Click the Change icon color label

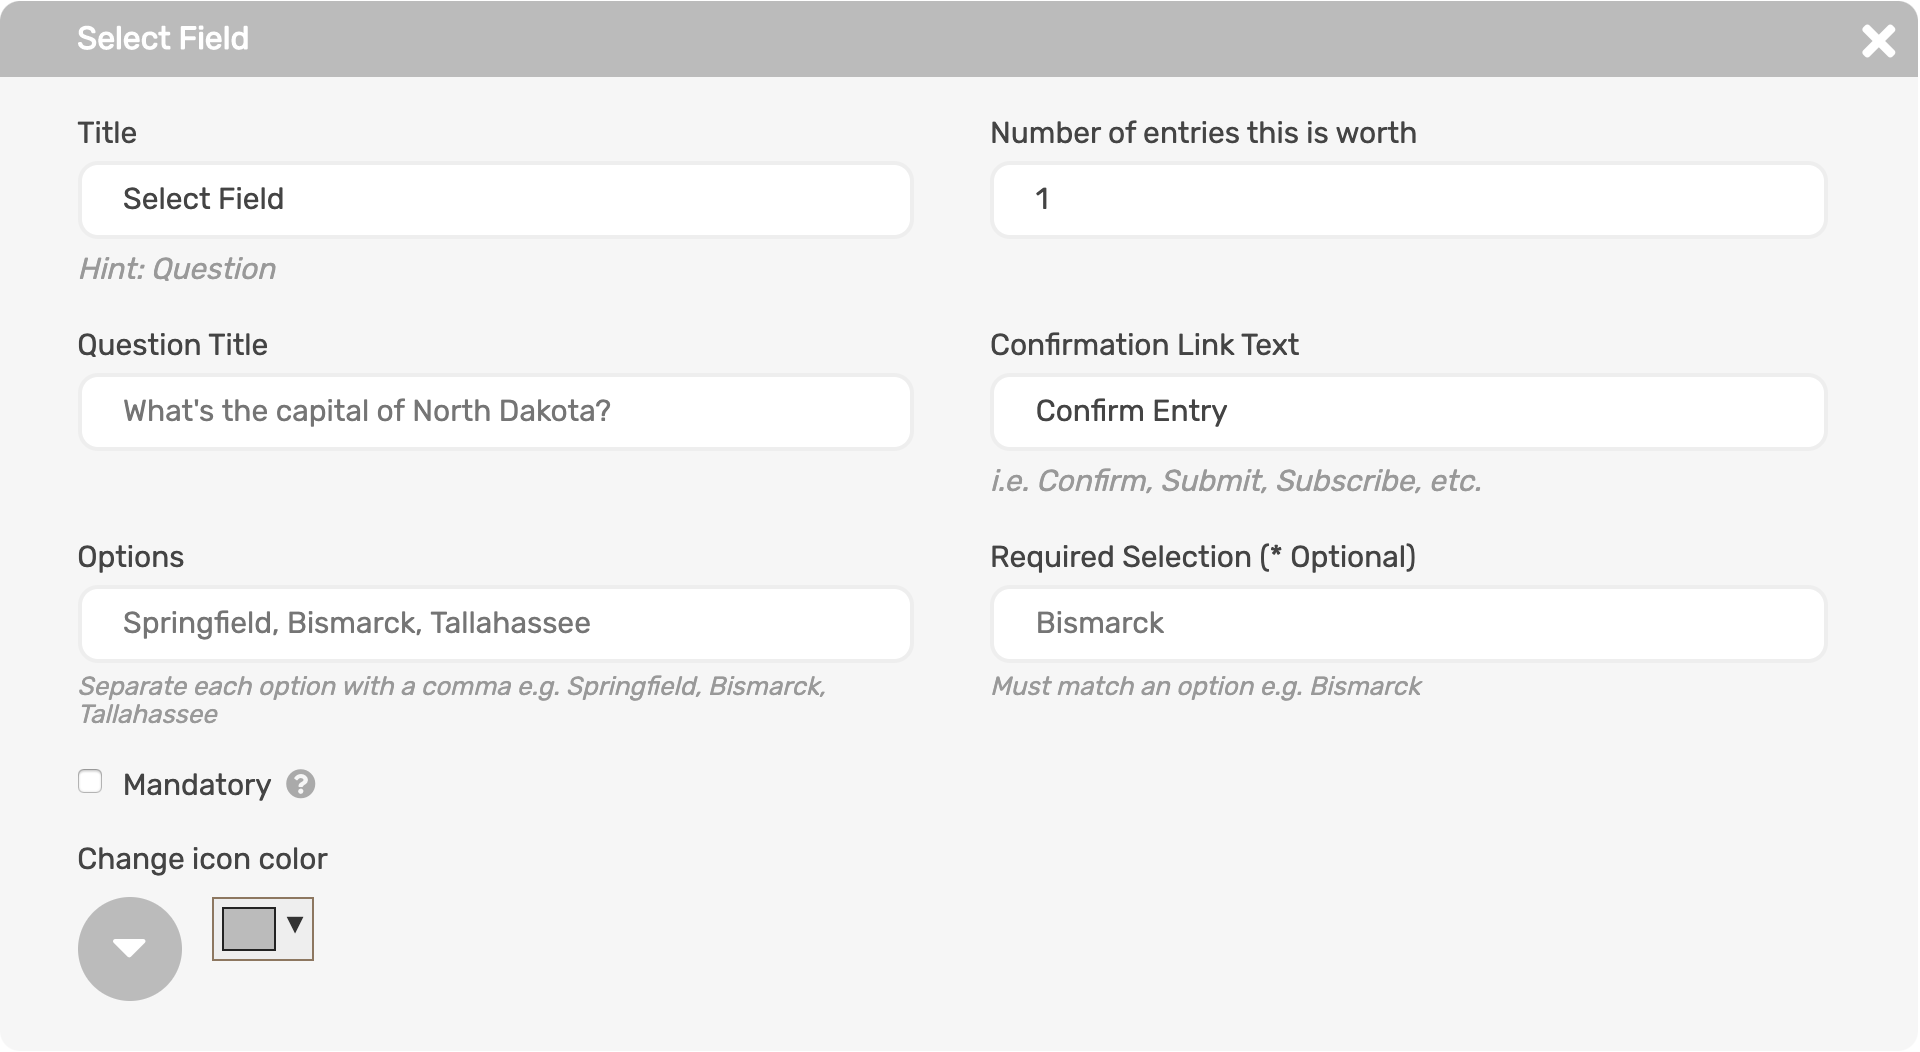(203, 858)
